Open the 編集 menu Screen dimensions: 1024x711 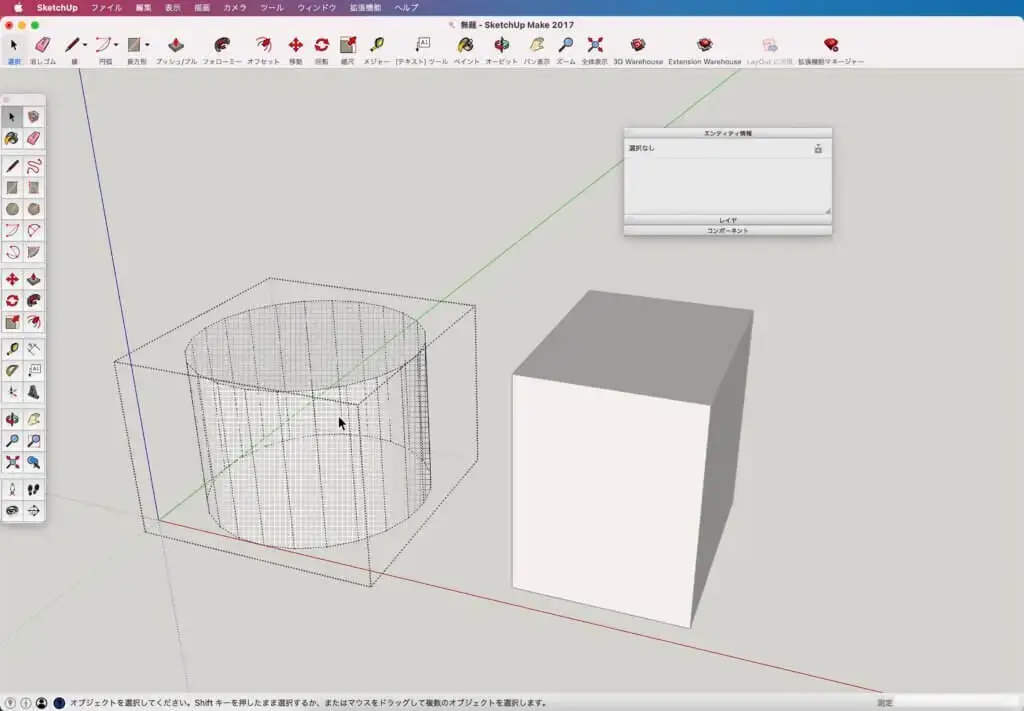(x=144, y=8)
